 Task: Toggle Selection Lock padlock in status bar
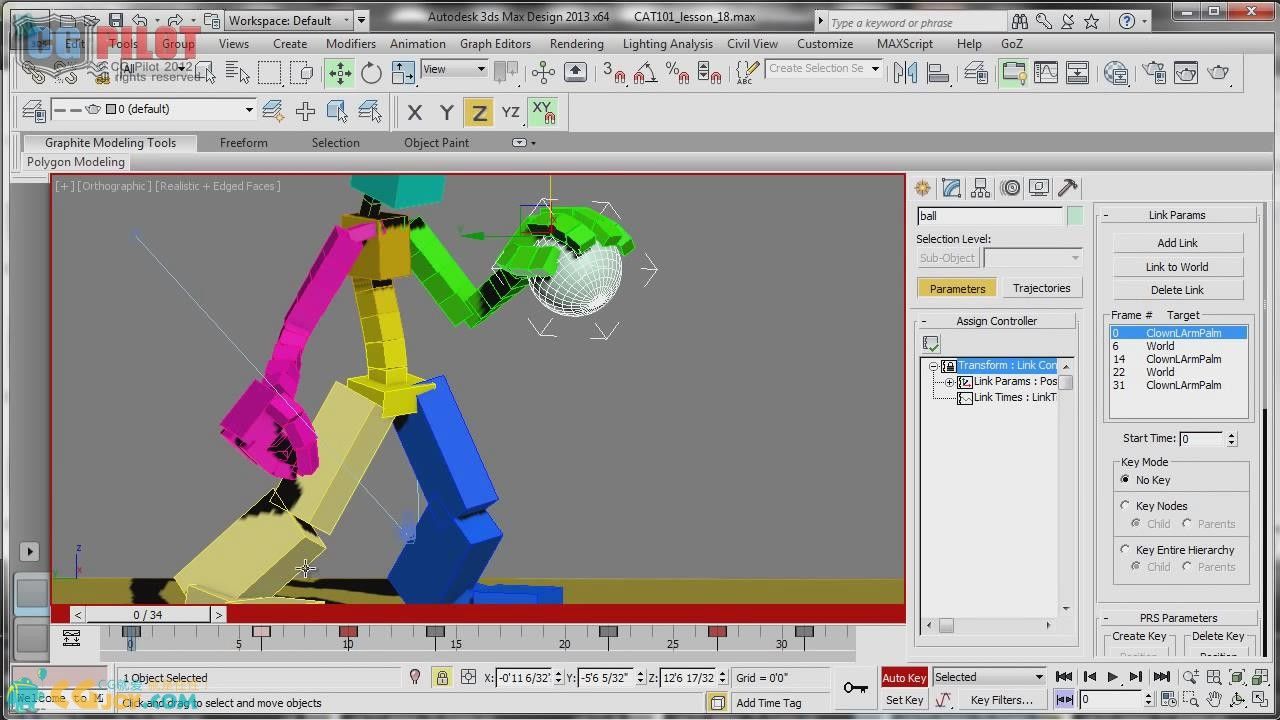[442, 678]
